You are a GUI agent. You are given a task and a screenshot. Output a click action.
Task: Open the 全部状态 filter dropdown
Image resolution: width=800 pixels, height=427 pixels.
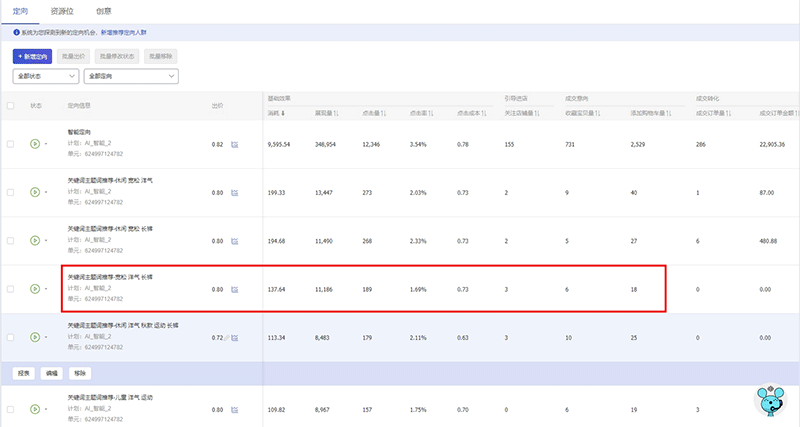click(45, 76)
